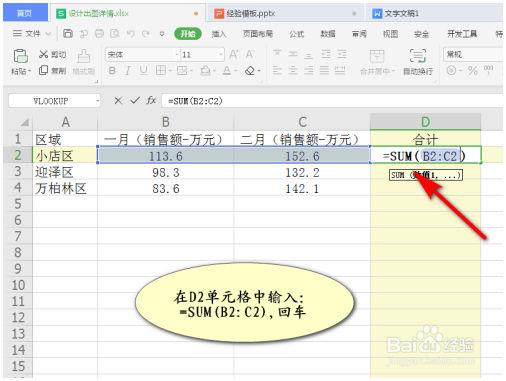Click the Copy (复制) icon
This screenshot has width=506, height=381.
tap(43, 70)
